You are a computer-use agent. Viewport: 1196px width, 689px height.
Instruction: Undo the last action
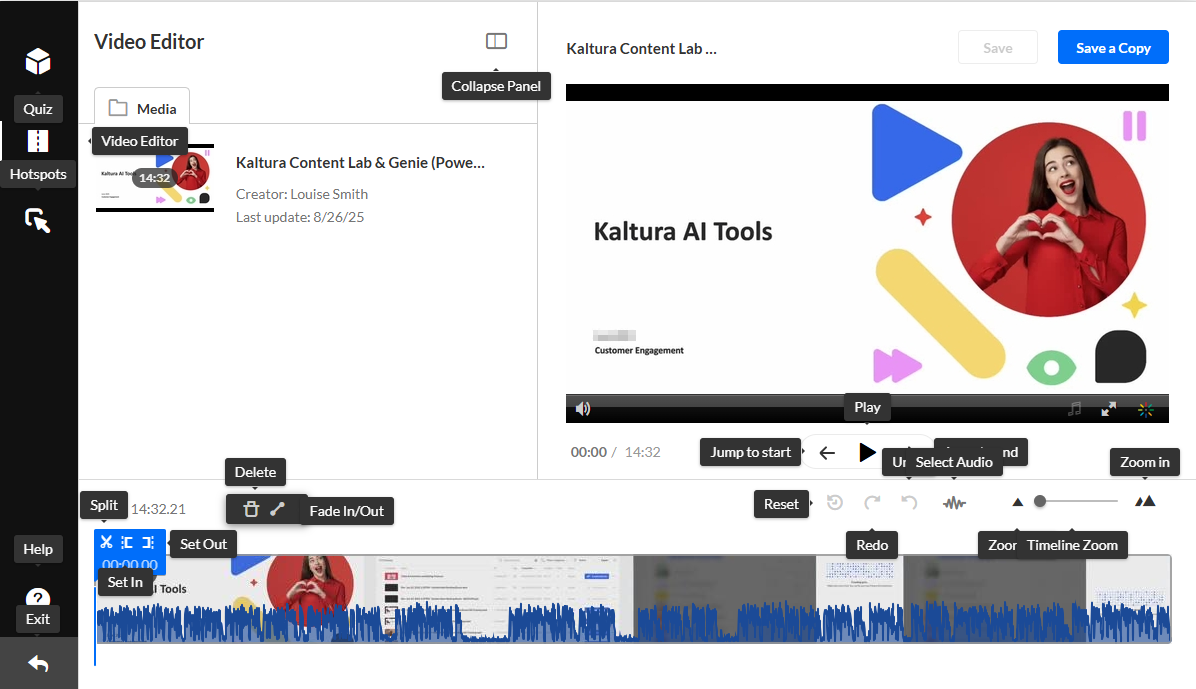click(x=909, y=502)
